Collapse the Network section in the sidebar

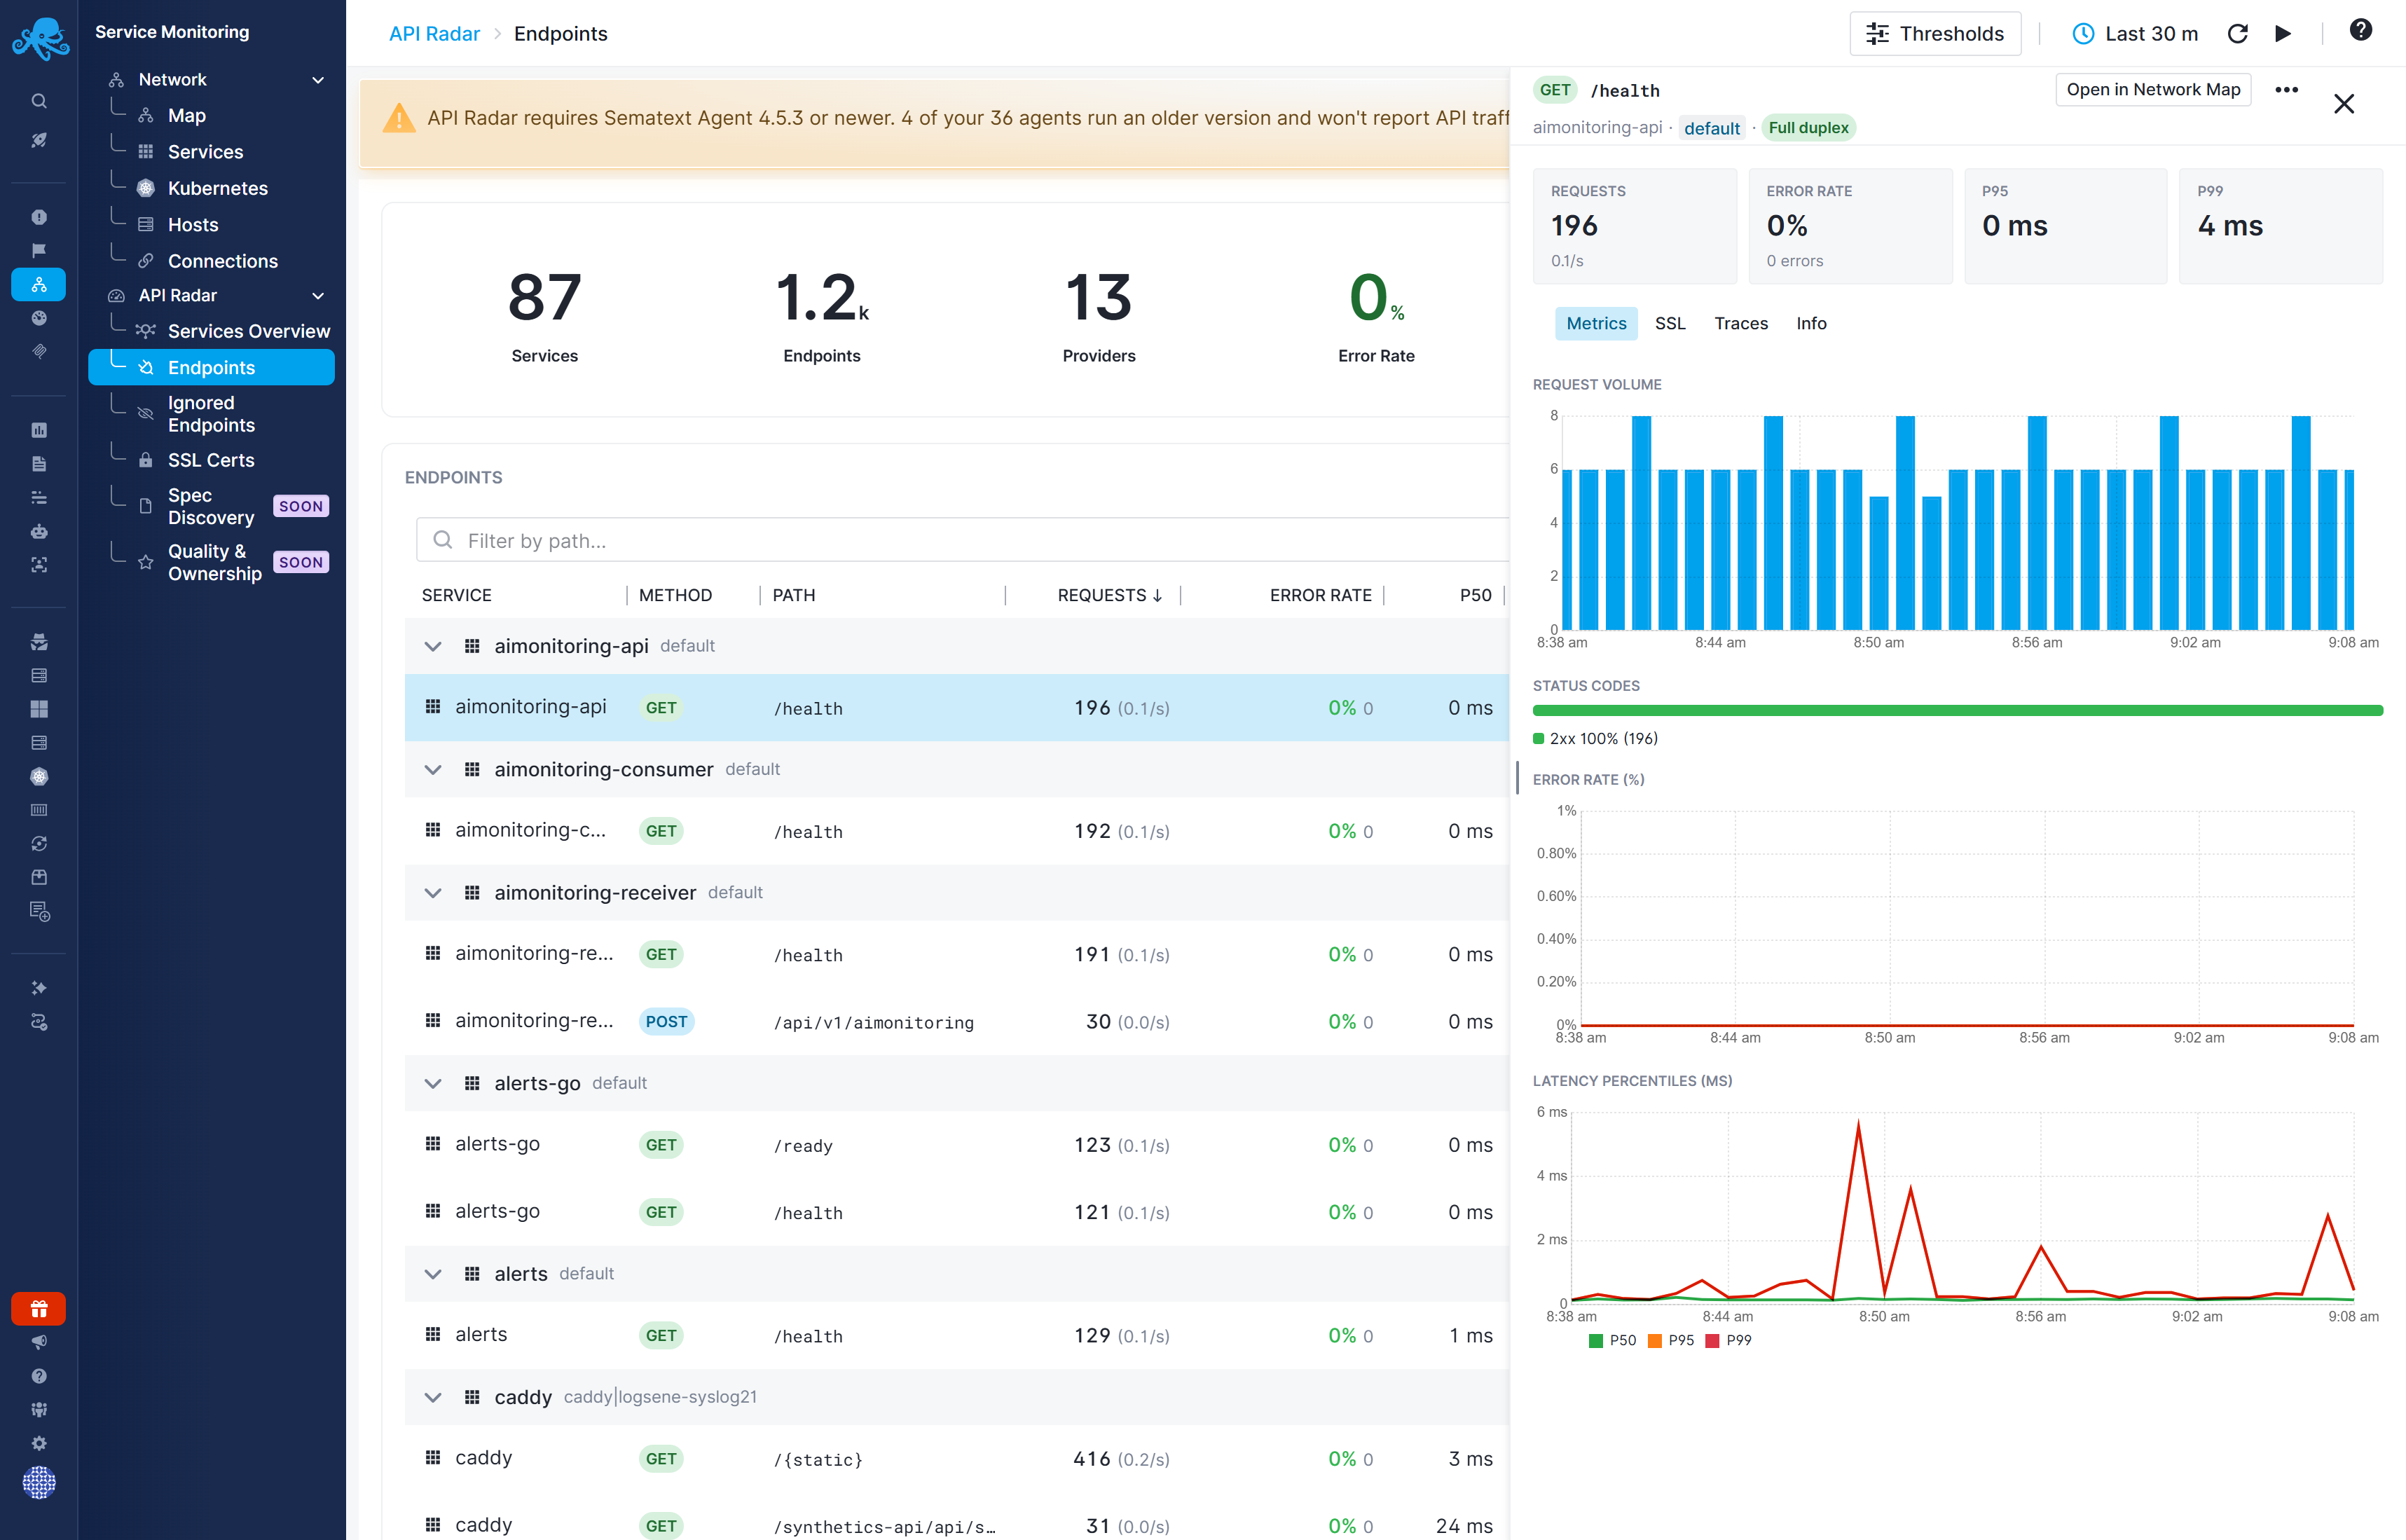tap(318, 80)
